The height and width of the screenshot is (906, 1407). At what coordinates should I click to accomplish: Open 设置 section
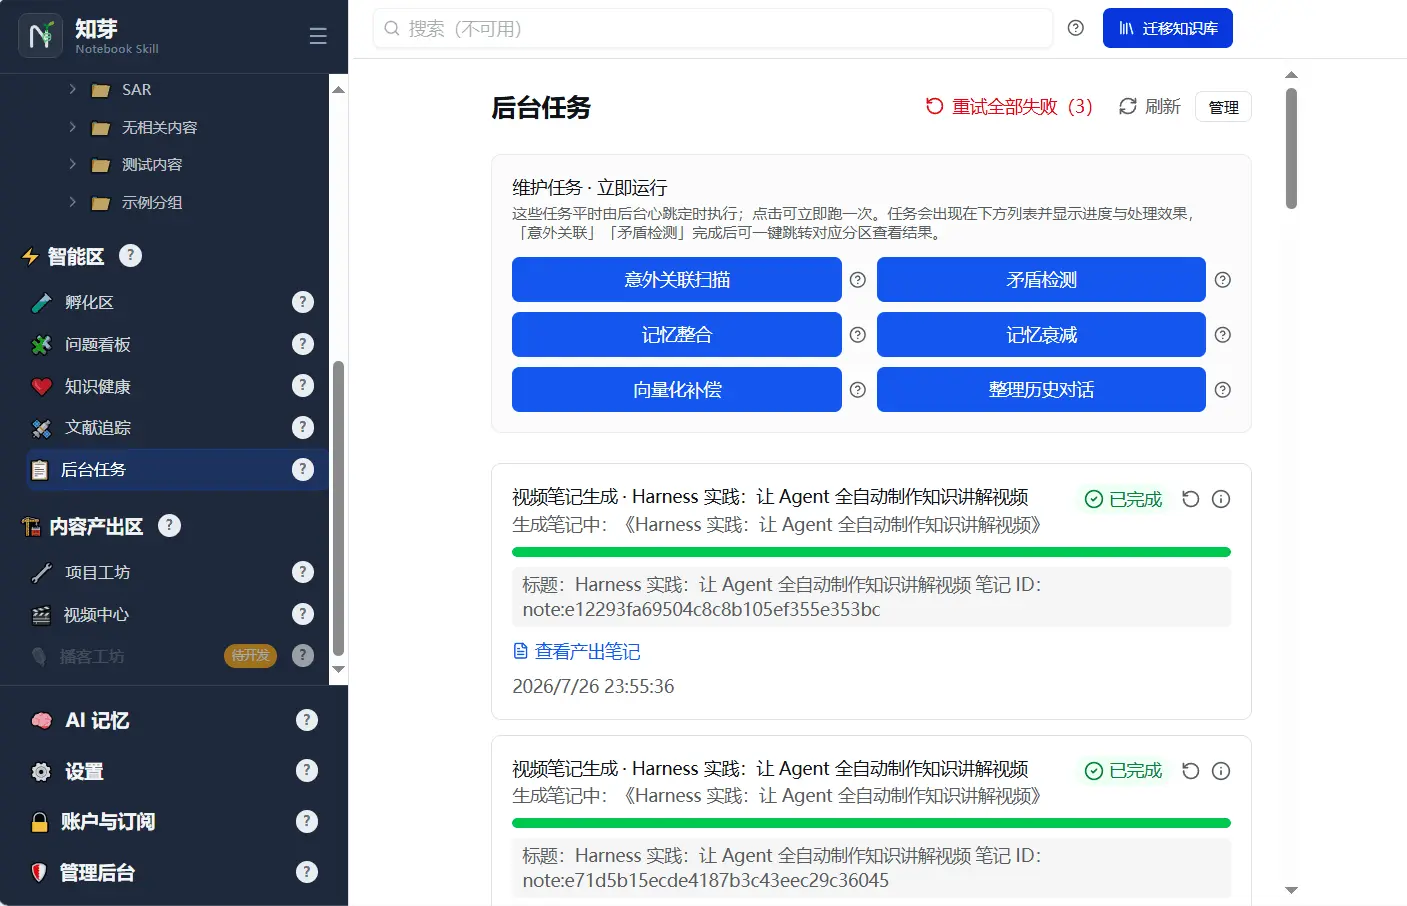pyautogui.click(x=84, y=771)
